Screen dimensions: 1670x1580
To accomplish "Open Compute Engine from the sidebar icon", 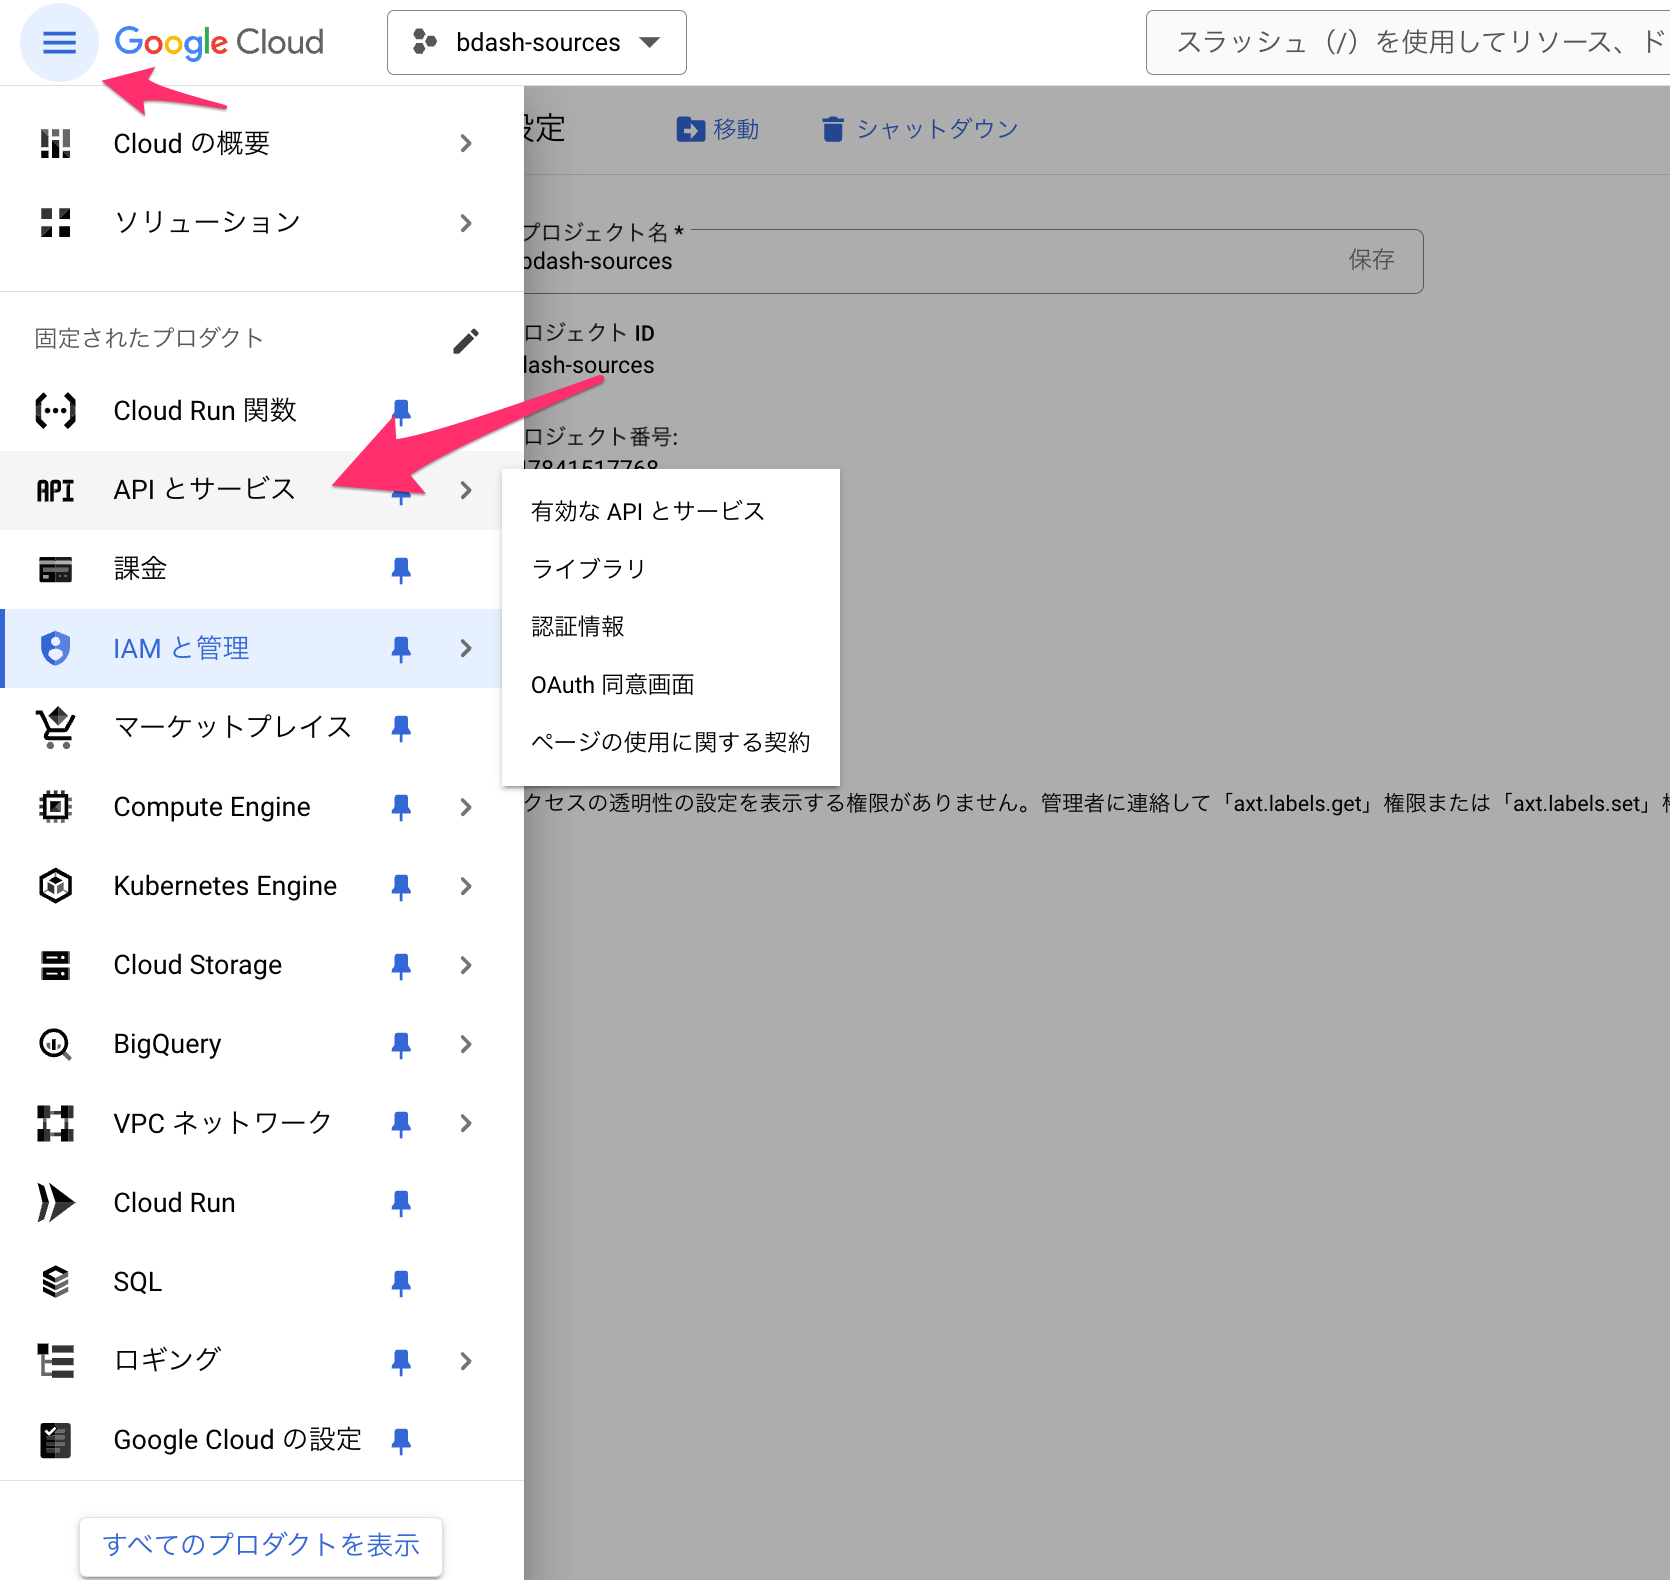I will (x=55, y=806).
